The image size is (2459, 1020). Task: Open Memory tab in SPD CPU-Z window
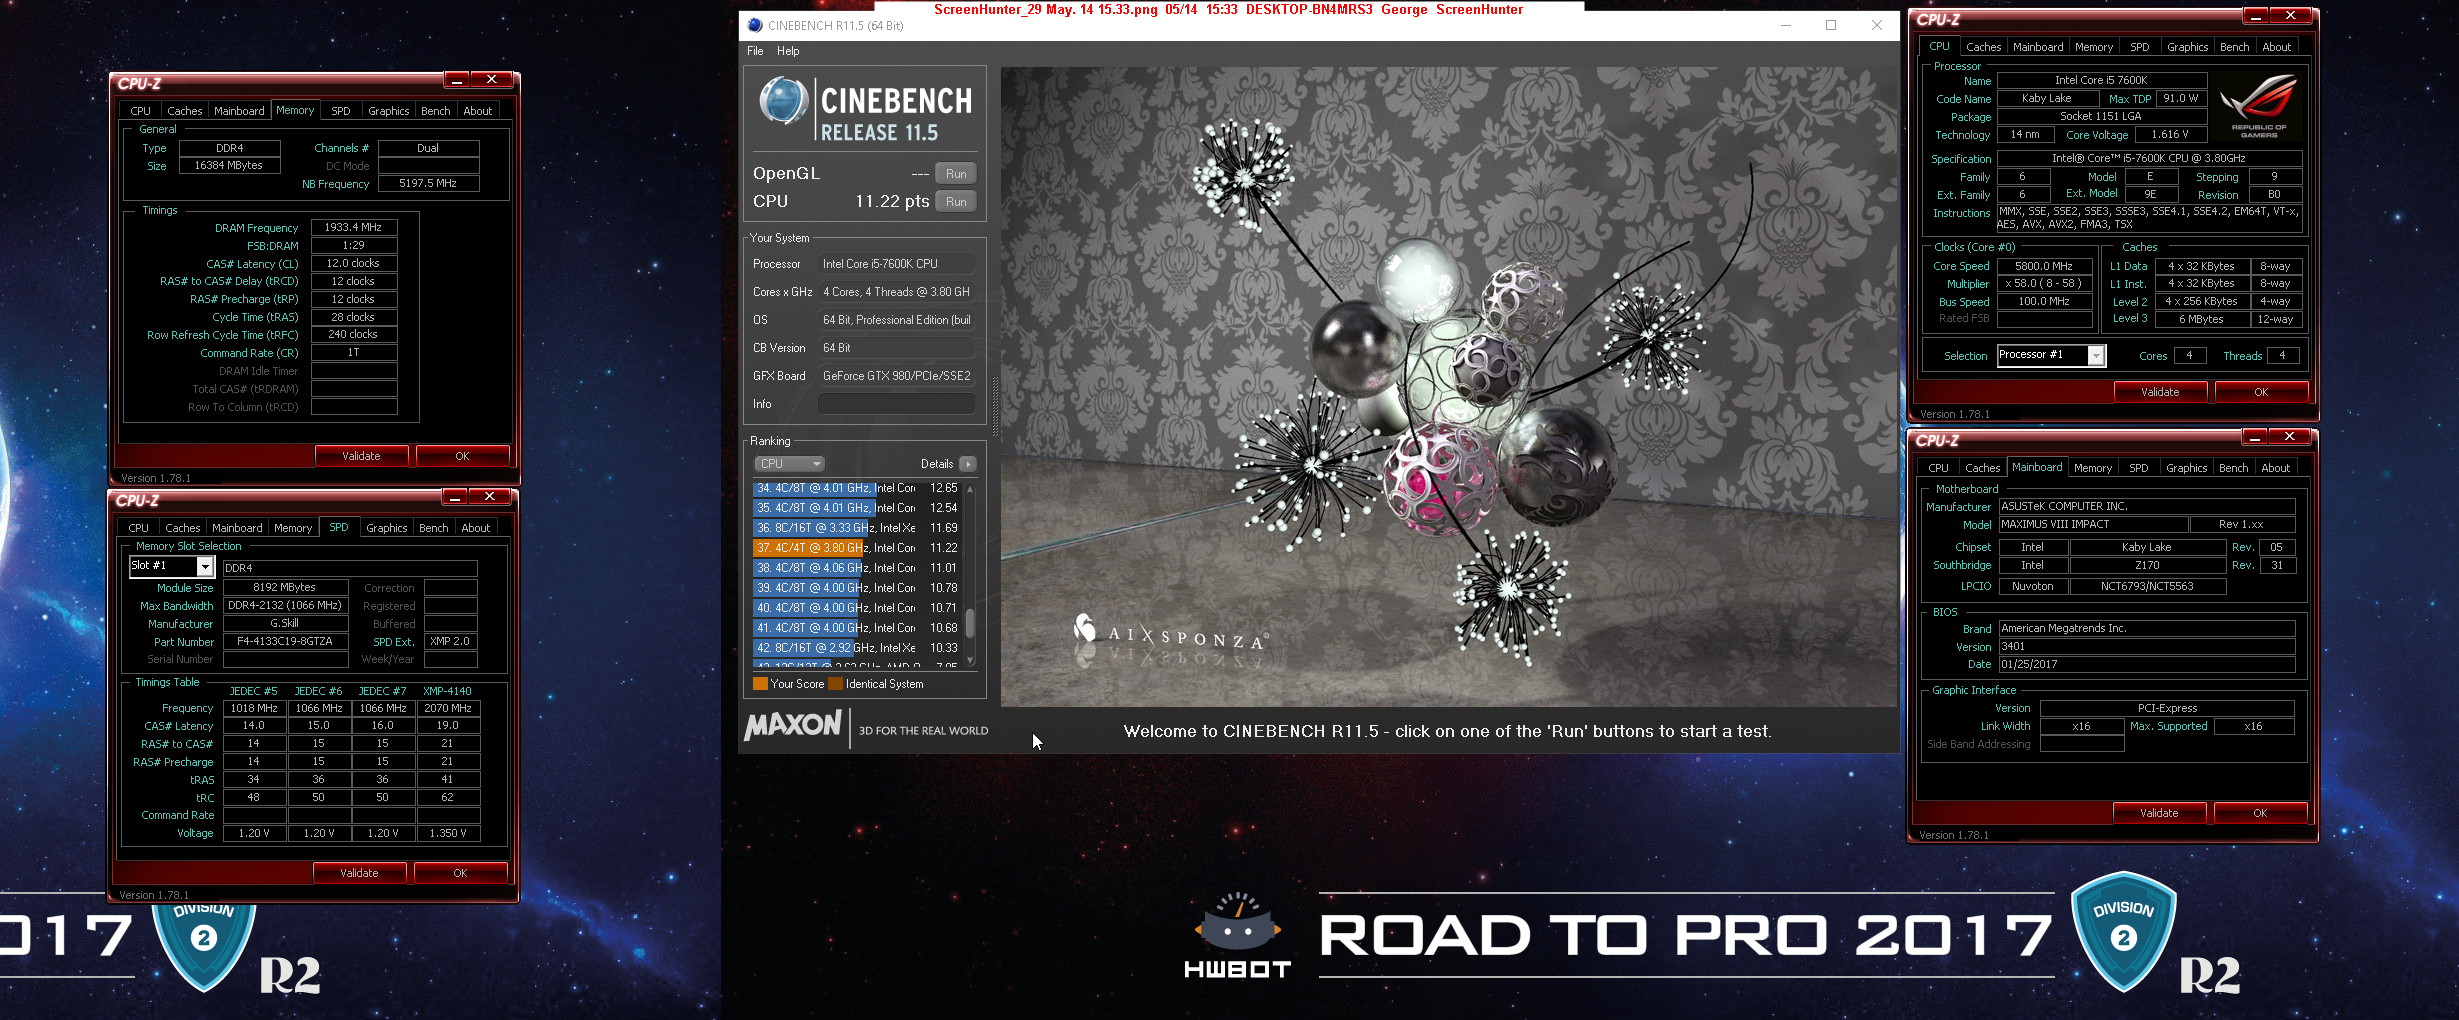point(293,528)
